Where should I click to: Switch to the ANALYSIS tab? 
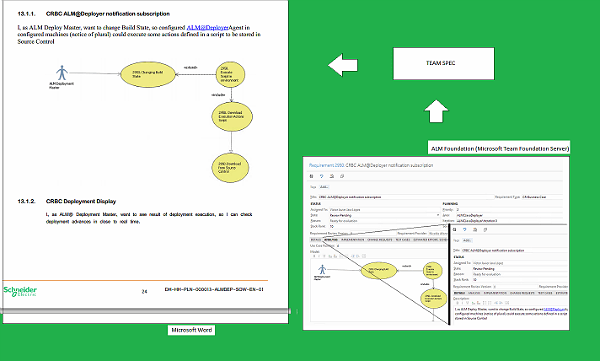[x=331, y=240]
